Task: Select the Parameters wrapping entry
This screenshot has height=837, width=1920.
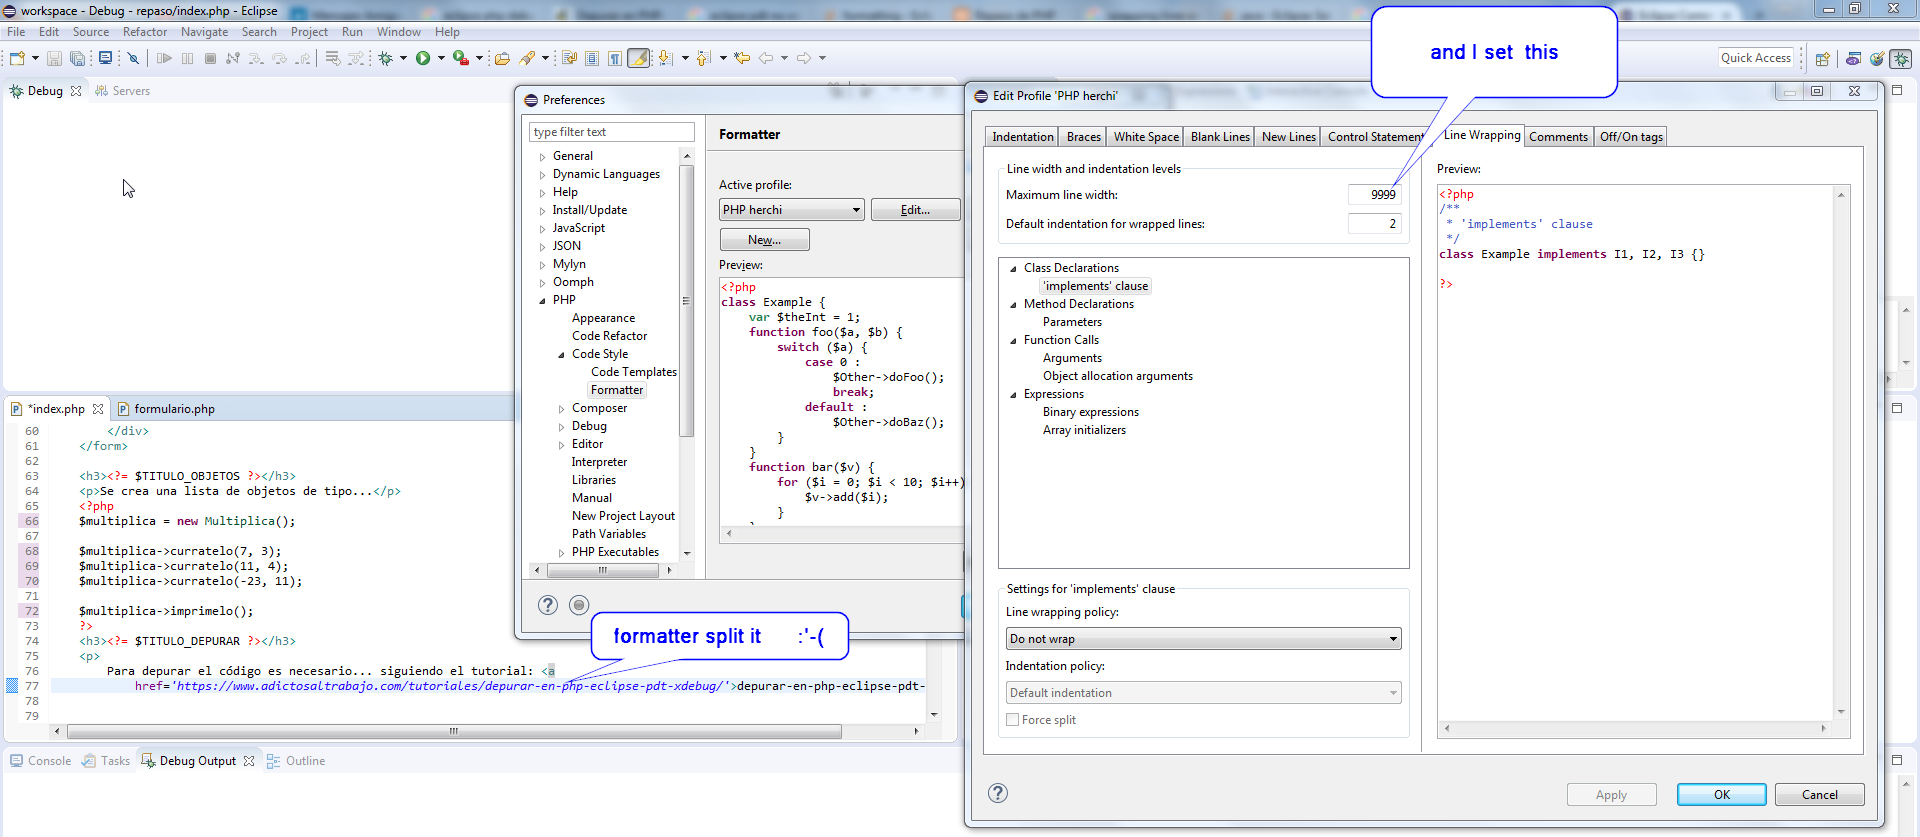Action: pos(1072,322)
